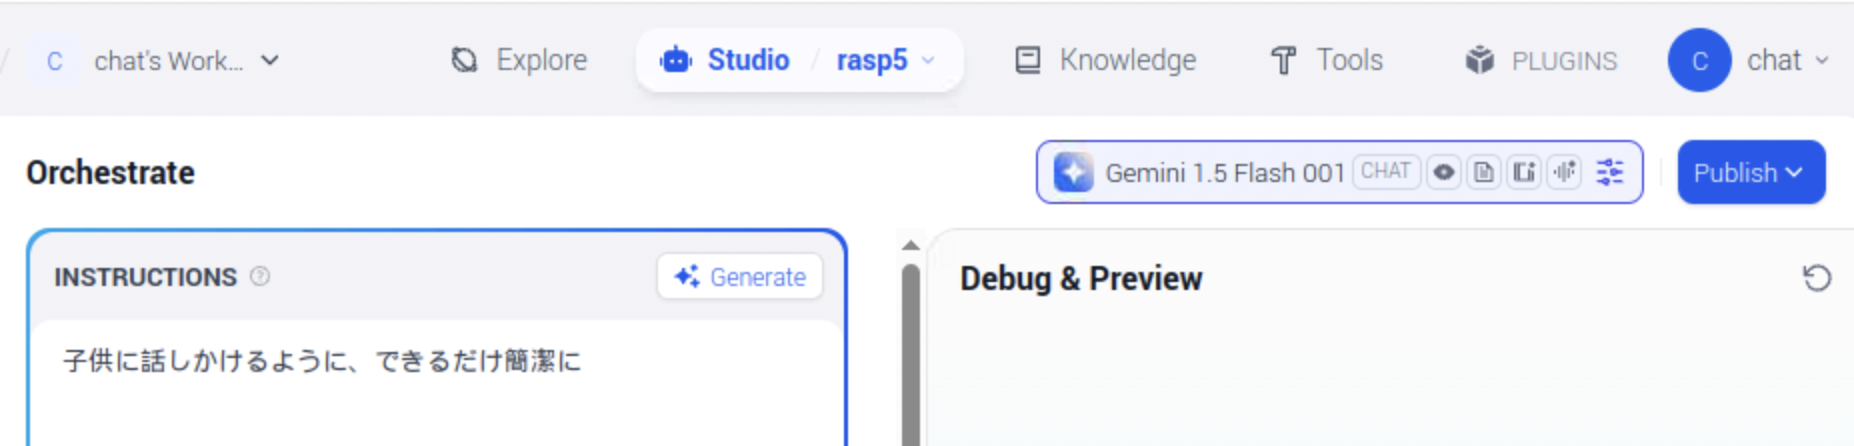Go to the Explore tab
The height and width of the screenshot is (446, 1854).
click(x=519, y=60)
